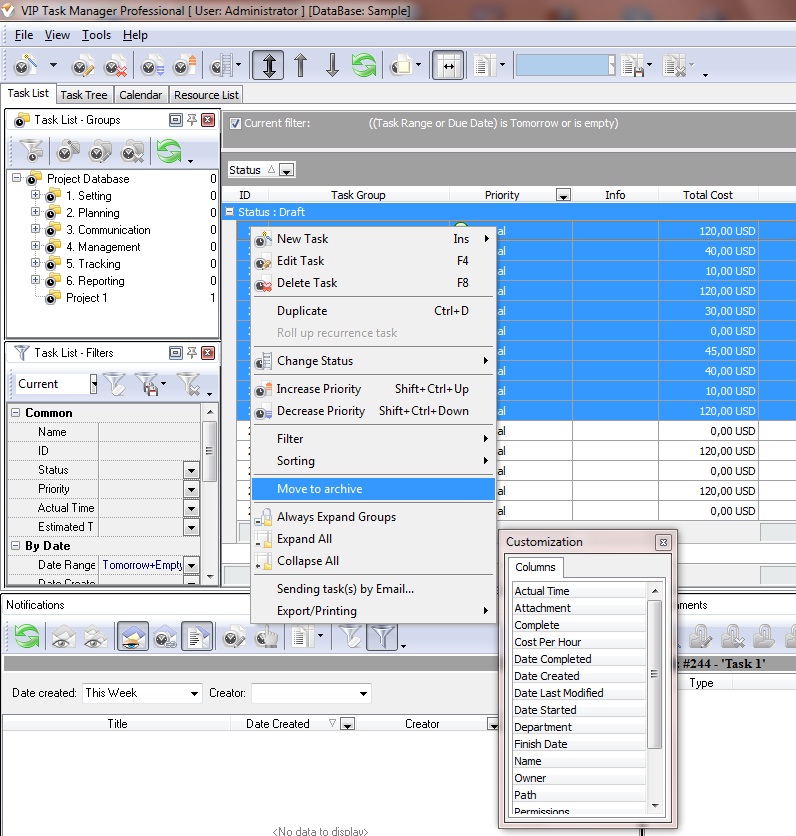
Task: Select Move to archive in context menu
Action: pos(320,489)
